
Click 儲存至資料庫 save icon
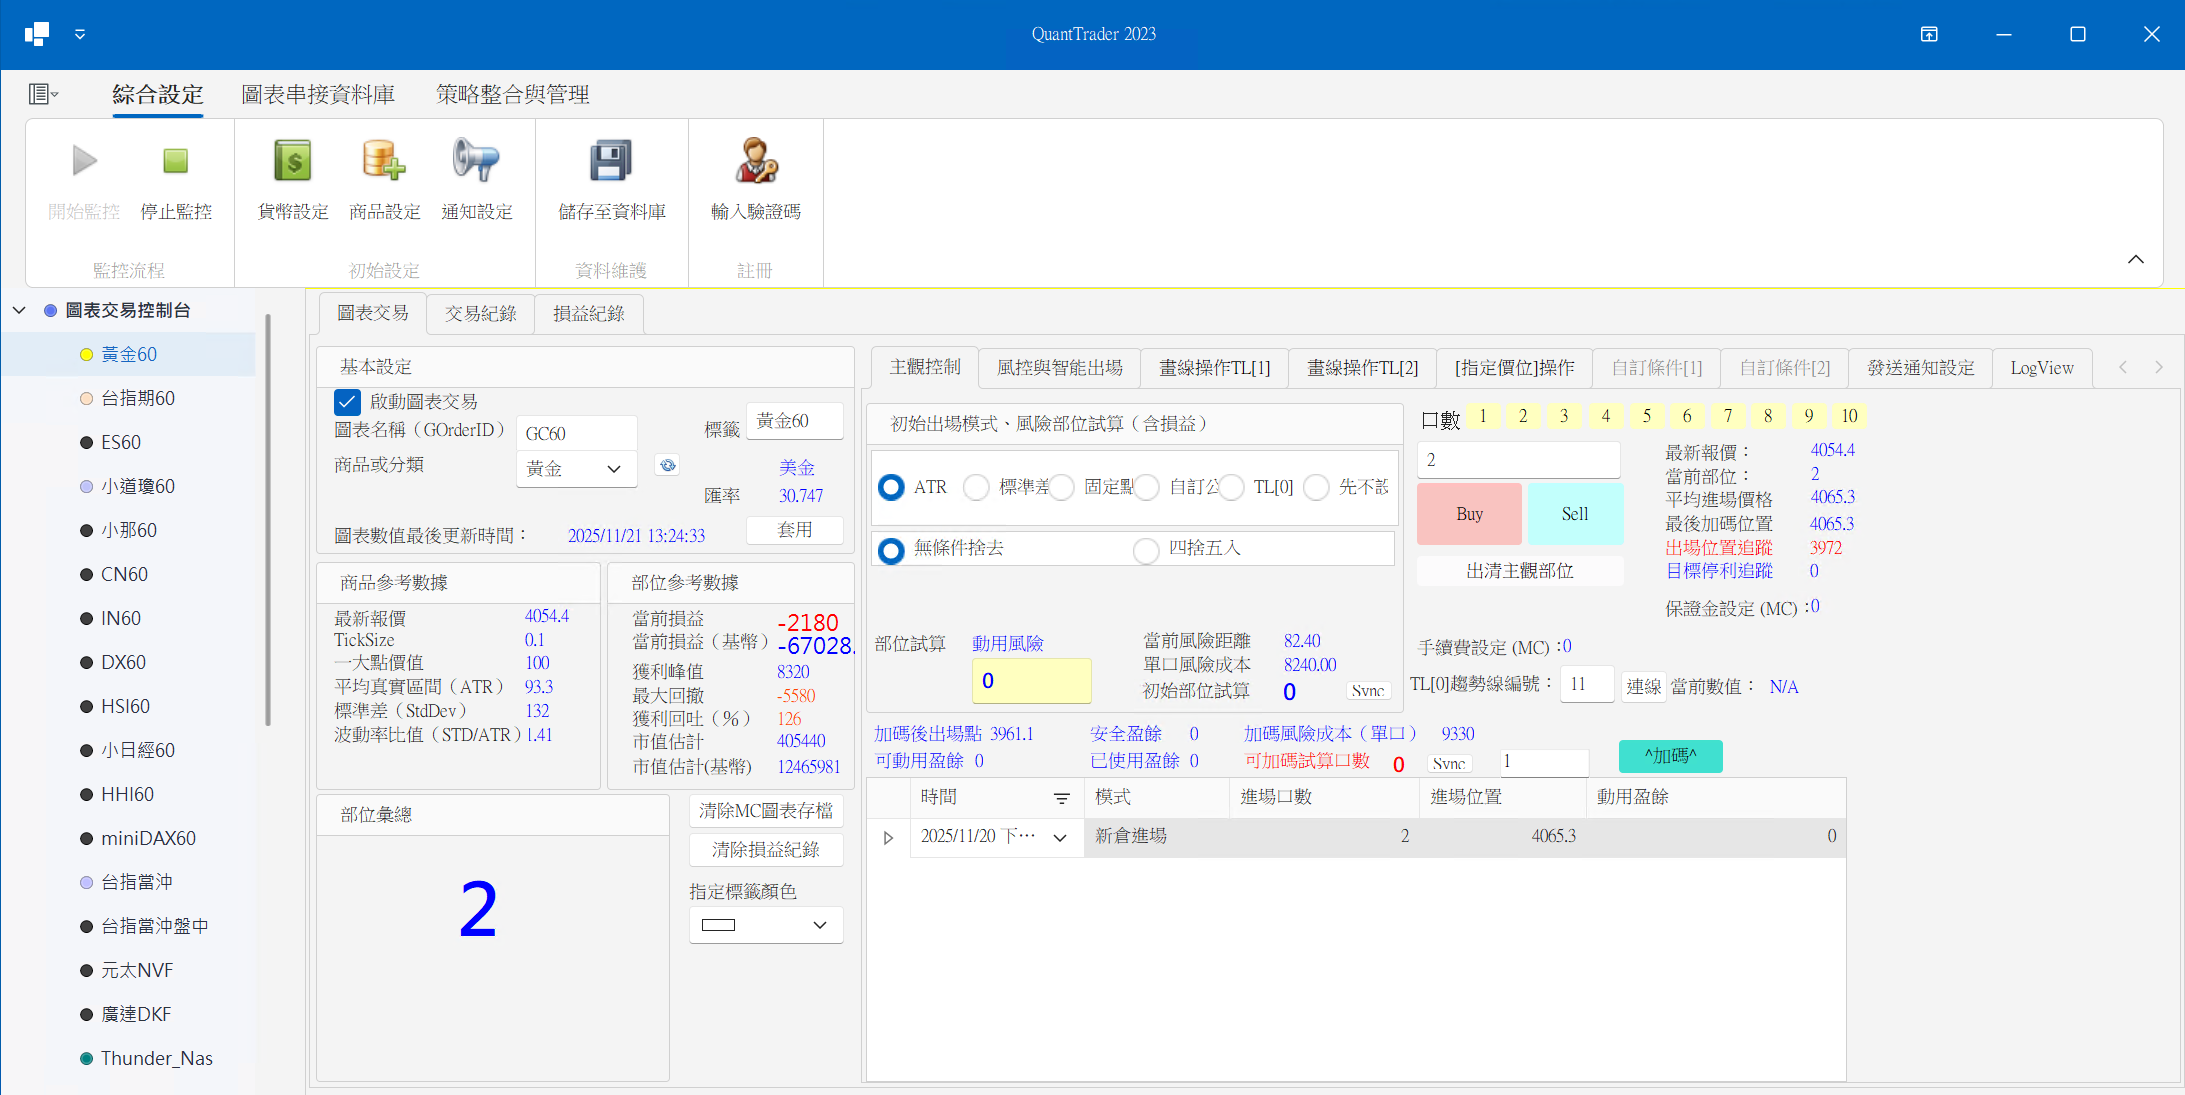point(610,161)
